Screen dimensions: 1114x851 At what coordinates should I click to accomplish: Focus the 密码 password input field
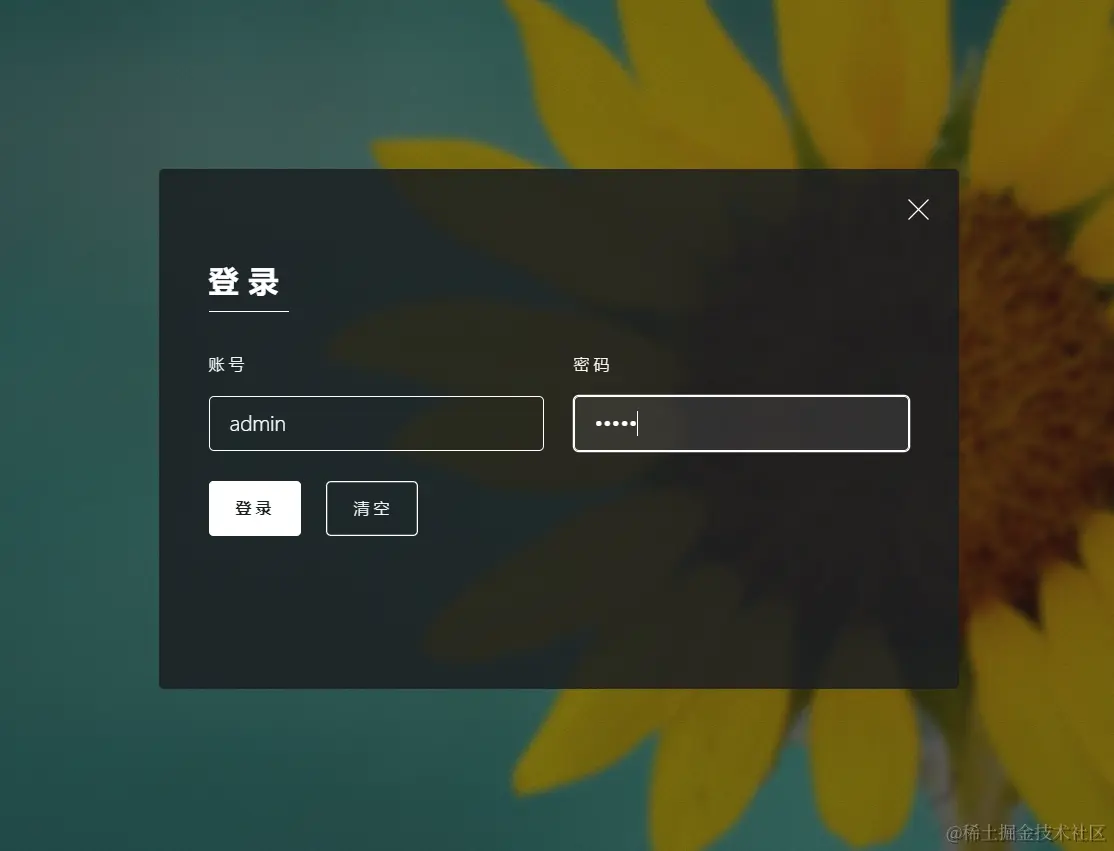pos(741,423)
